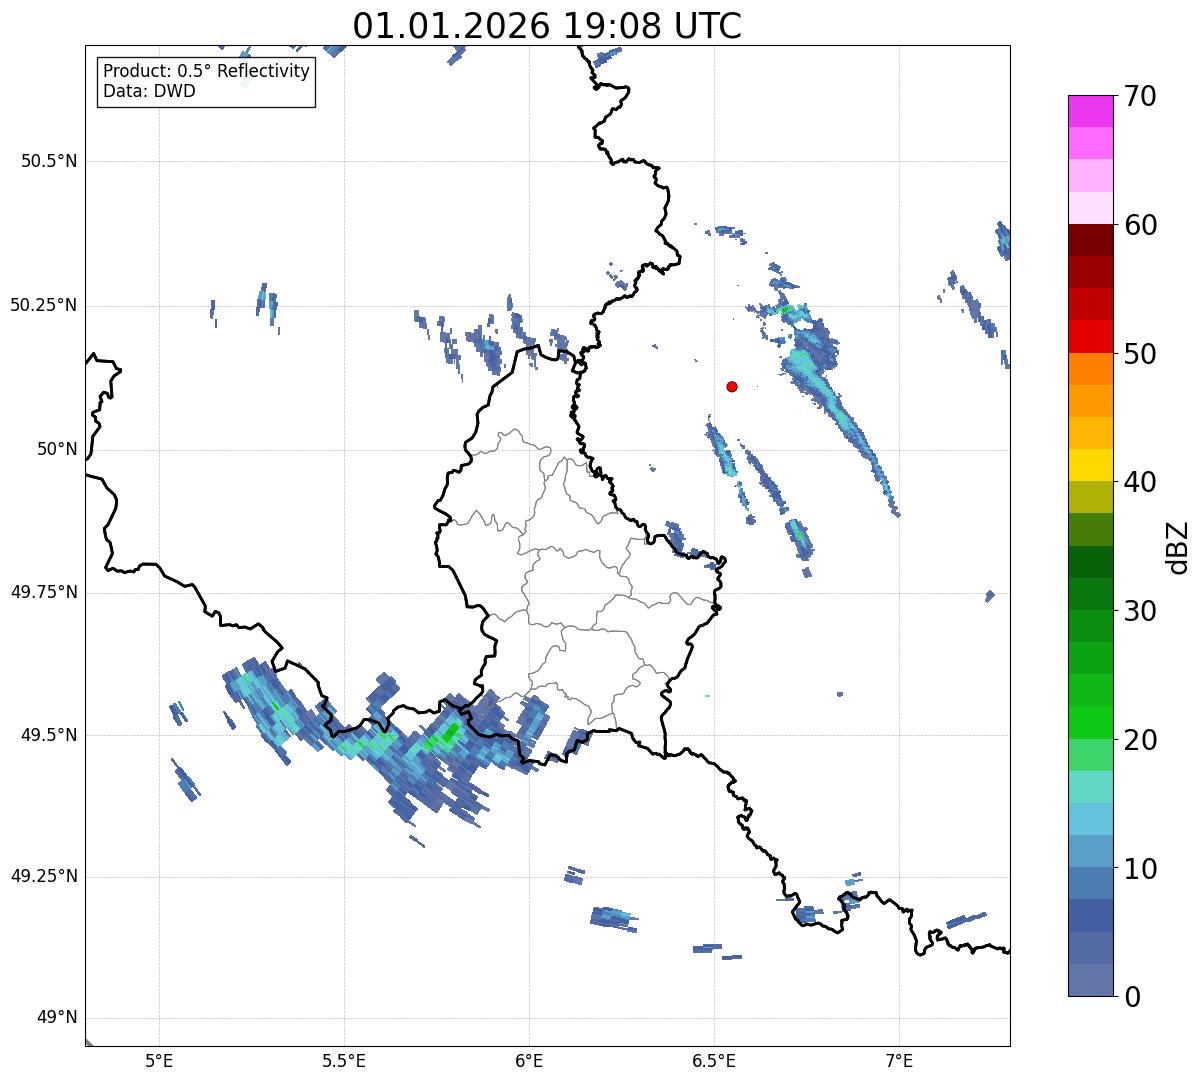
Task: Click the 6°E longitude tick label
Action: (x=529, y=1060)
